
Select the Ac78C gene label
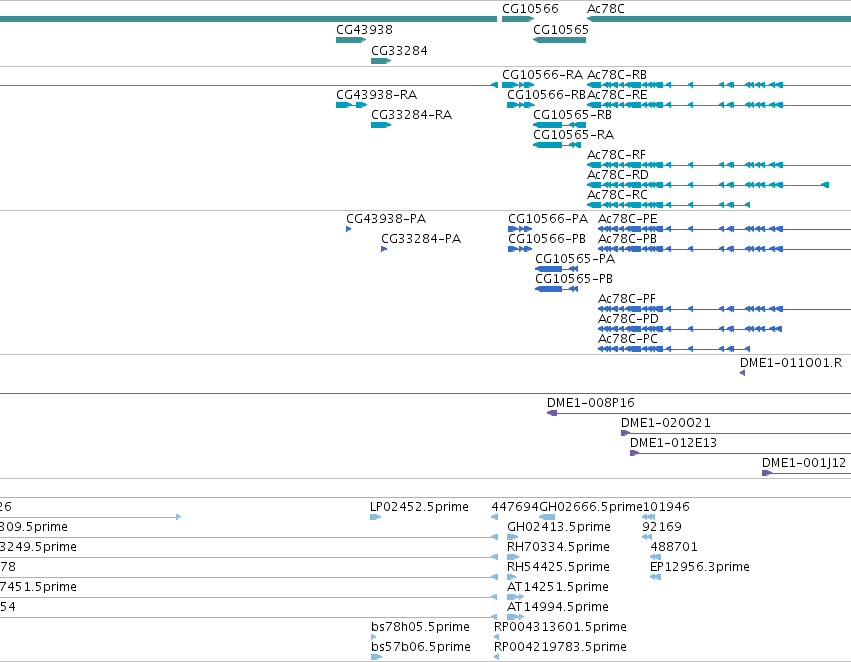coord(605,9)
